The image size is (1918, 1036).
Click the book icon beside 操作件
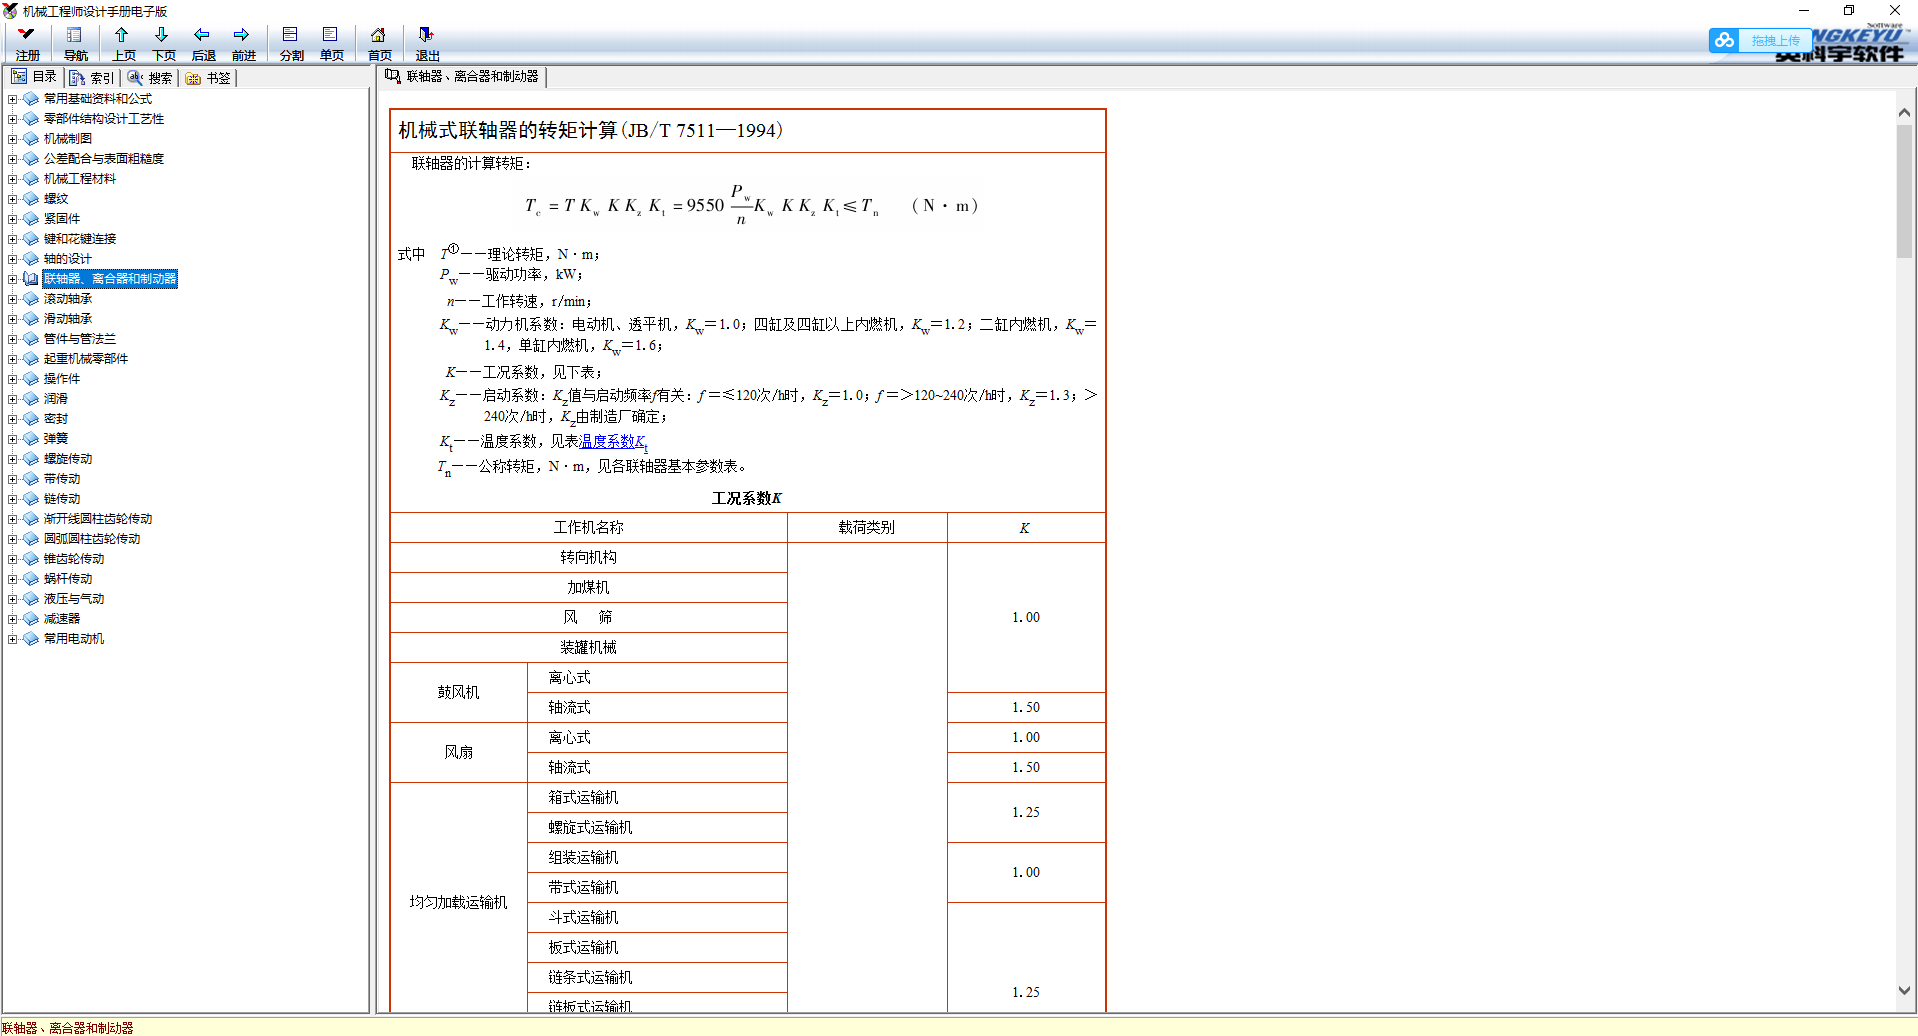tap(31, 379)
